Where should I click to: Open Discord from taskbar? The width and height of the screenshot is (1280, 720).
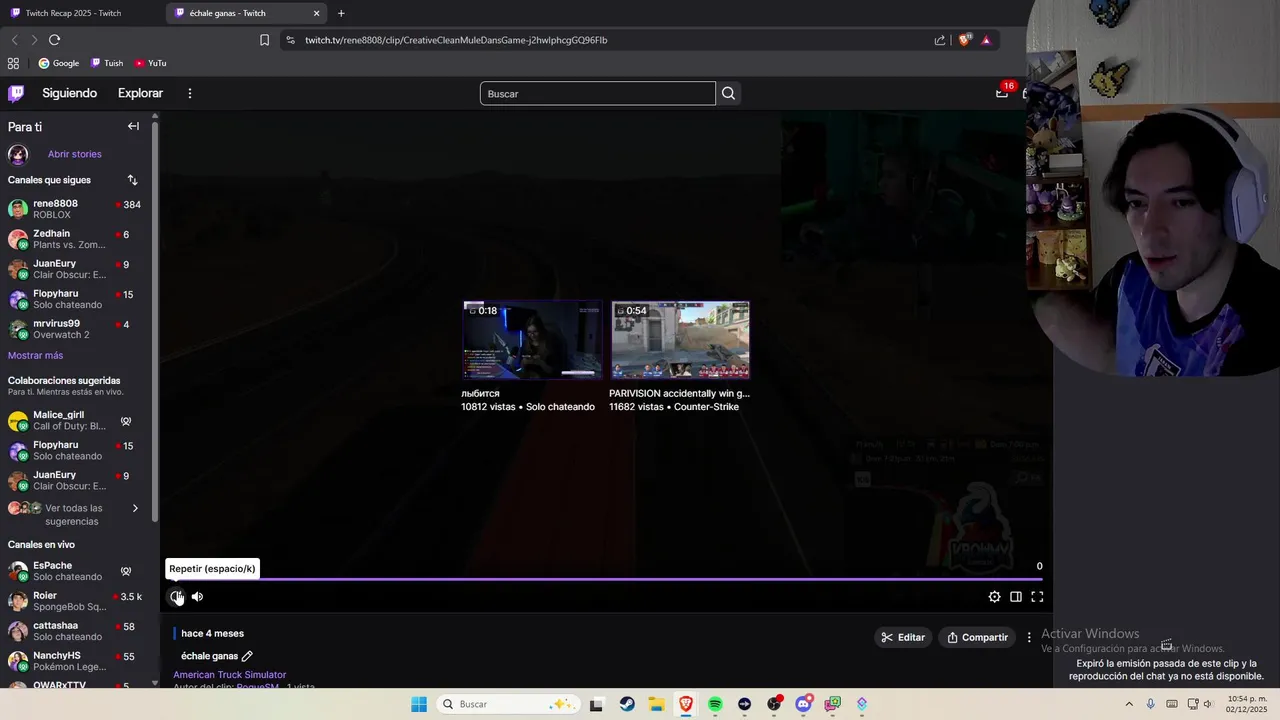coord(803,704)
